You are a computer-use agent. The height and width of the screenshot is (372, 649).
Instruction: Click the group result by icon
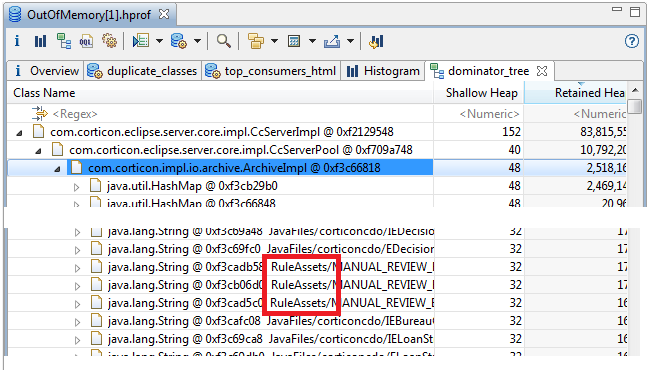pos(255,41)
